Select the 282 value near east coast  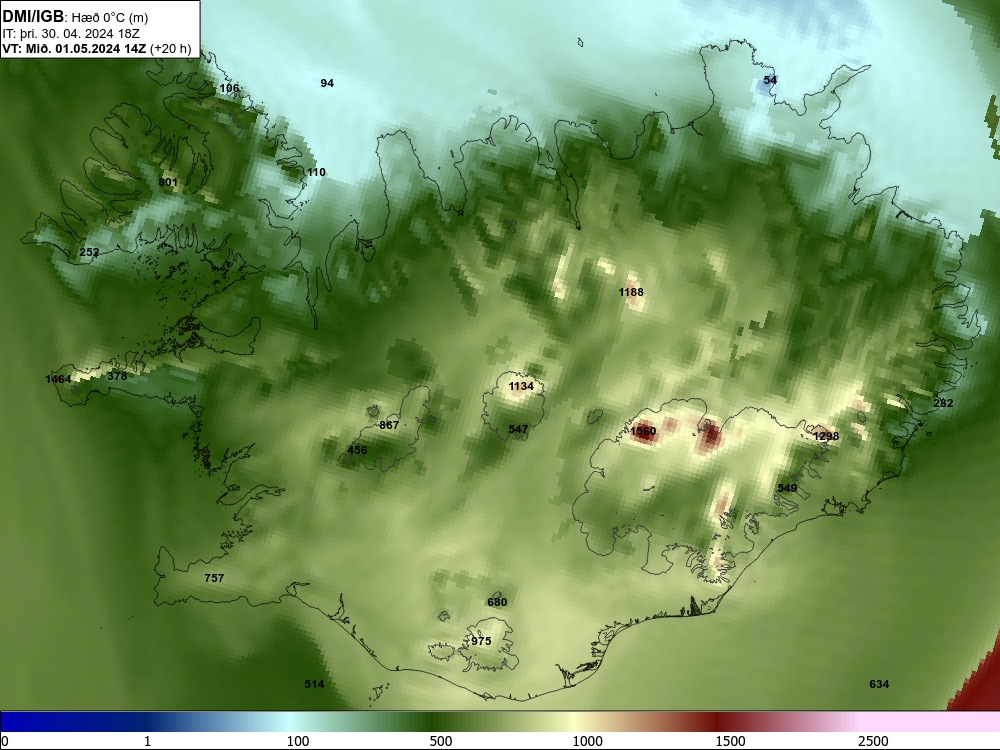coord(943,403)
